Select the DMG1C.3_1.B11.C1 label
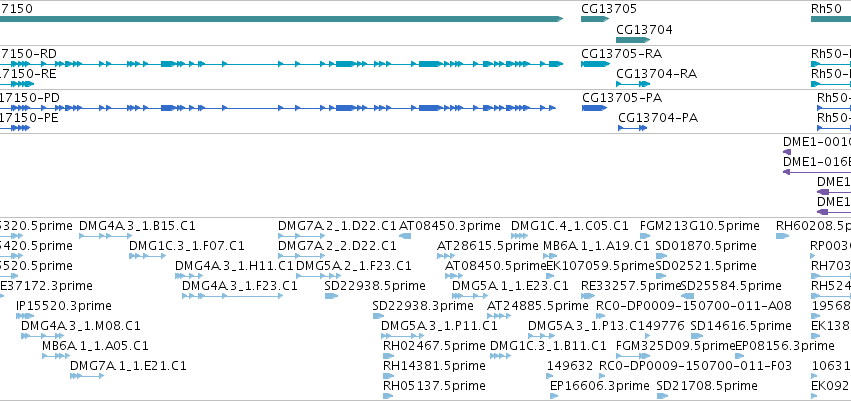 548,346
